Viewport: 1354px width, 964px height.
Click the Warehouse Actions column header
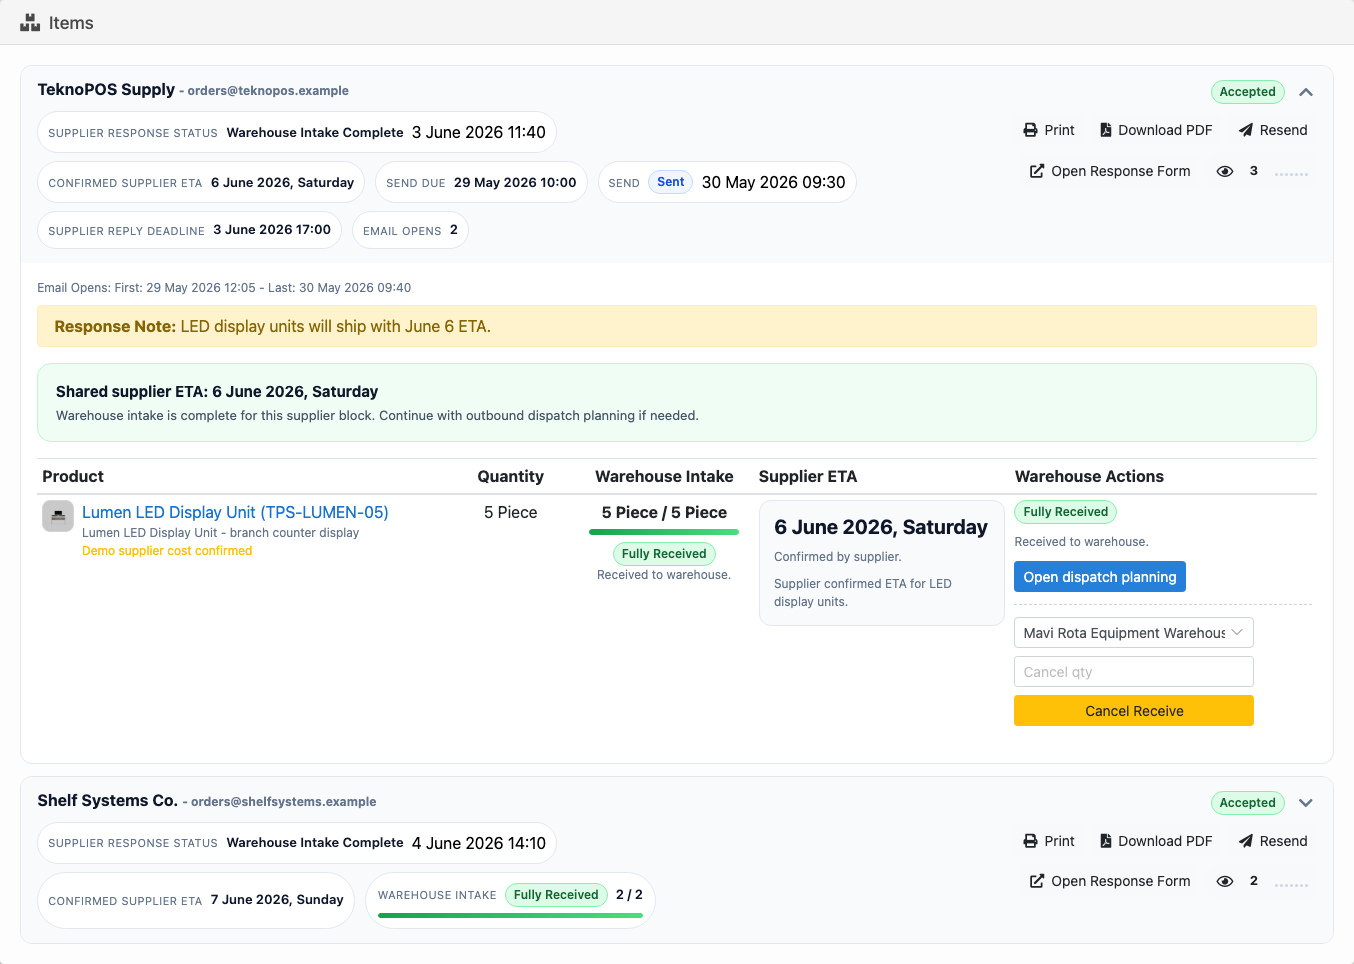pos(1089,476)
